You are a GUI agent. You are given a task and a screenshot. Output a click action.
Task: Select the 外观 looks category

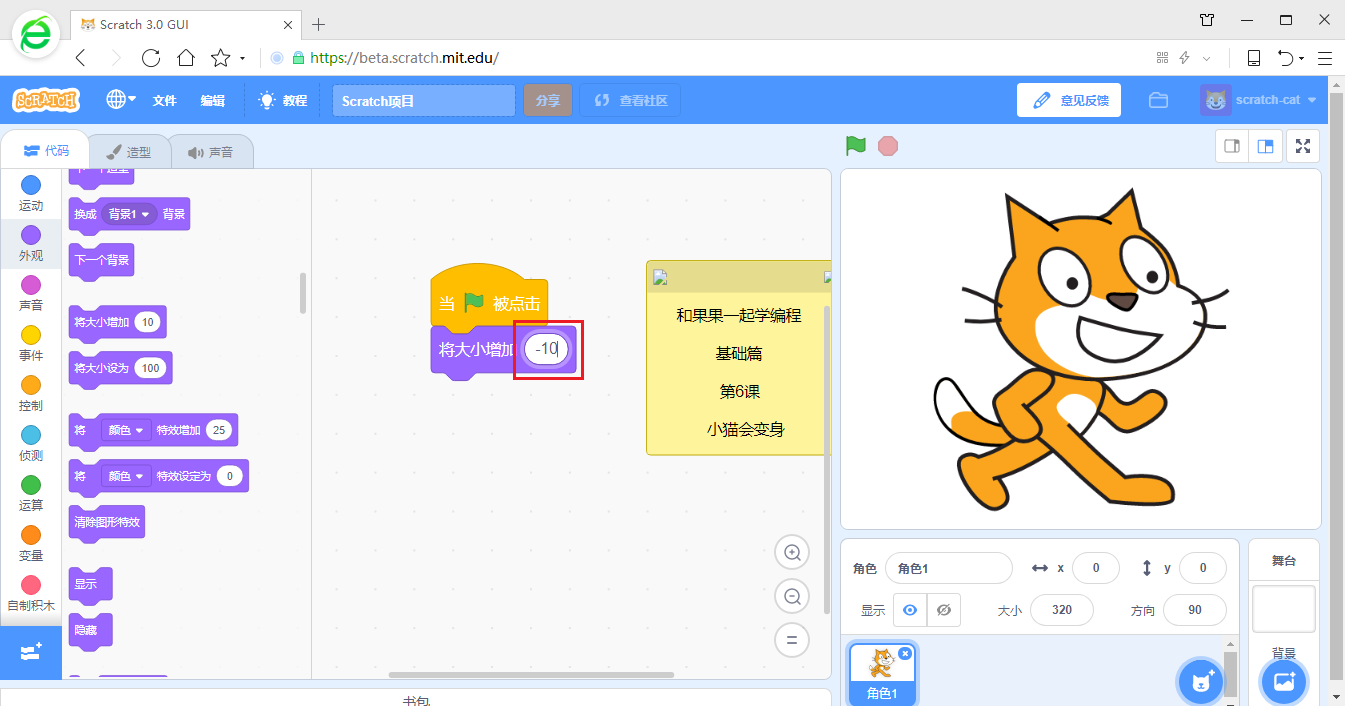[31, 244]
